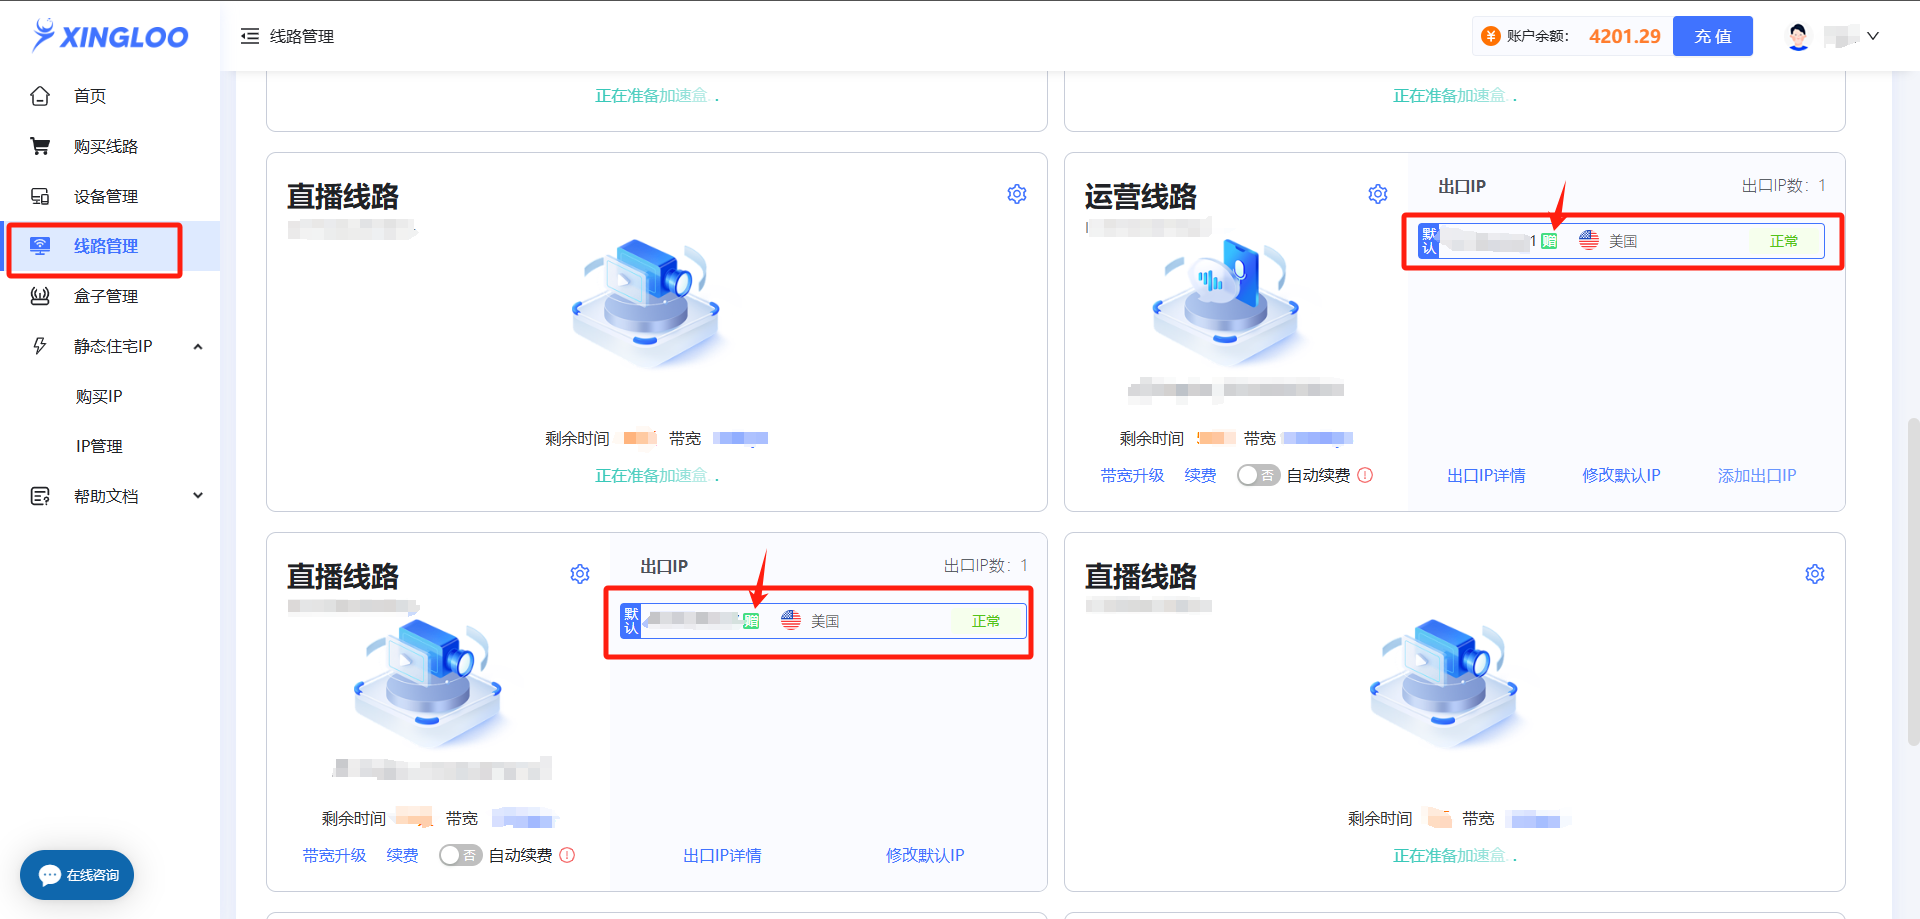Click 带宽升级 in lower 直播线路 card
Viewport: 1920px width, 919px height.
pyautogui.click(x=334, y=855)
